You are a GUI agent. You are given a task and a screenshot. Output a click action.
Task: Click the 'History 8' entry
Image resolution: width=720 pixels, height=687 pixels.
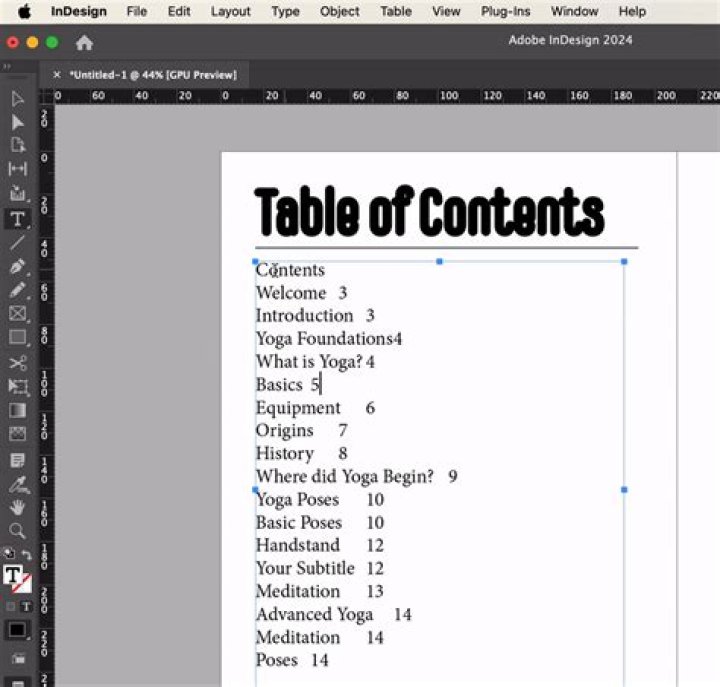click(x=301, y=454)
